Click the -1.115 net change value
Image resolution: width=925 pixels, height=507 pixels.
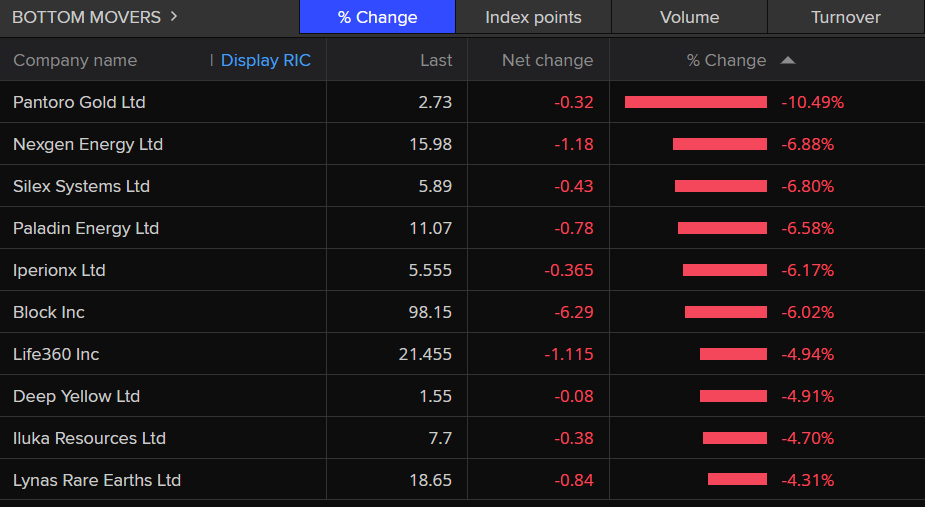click(569, 354)
